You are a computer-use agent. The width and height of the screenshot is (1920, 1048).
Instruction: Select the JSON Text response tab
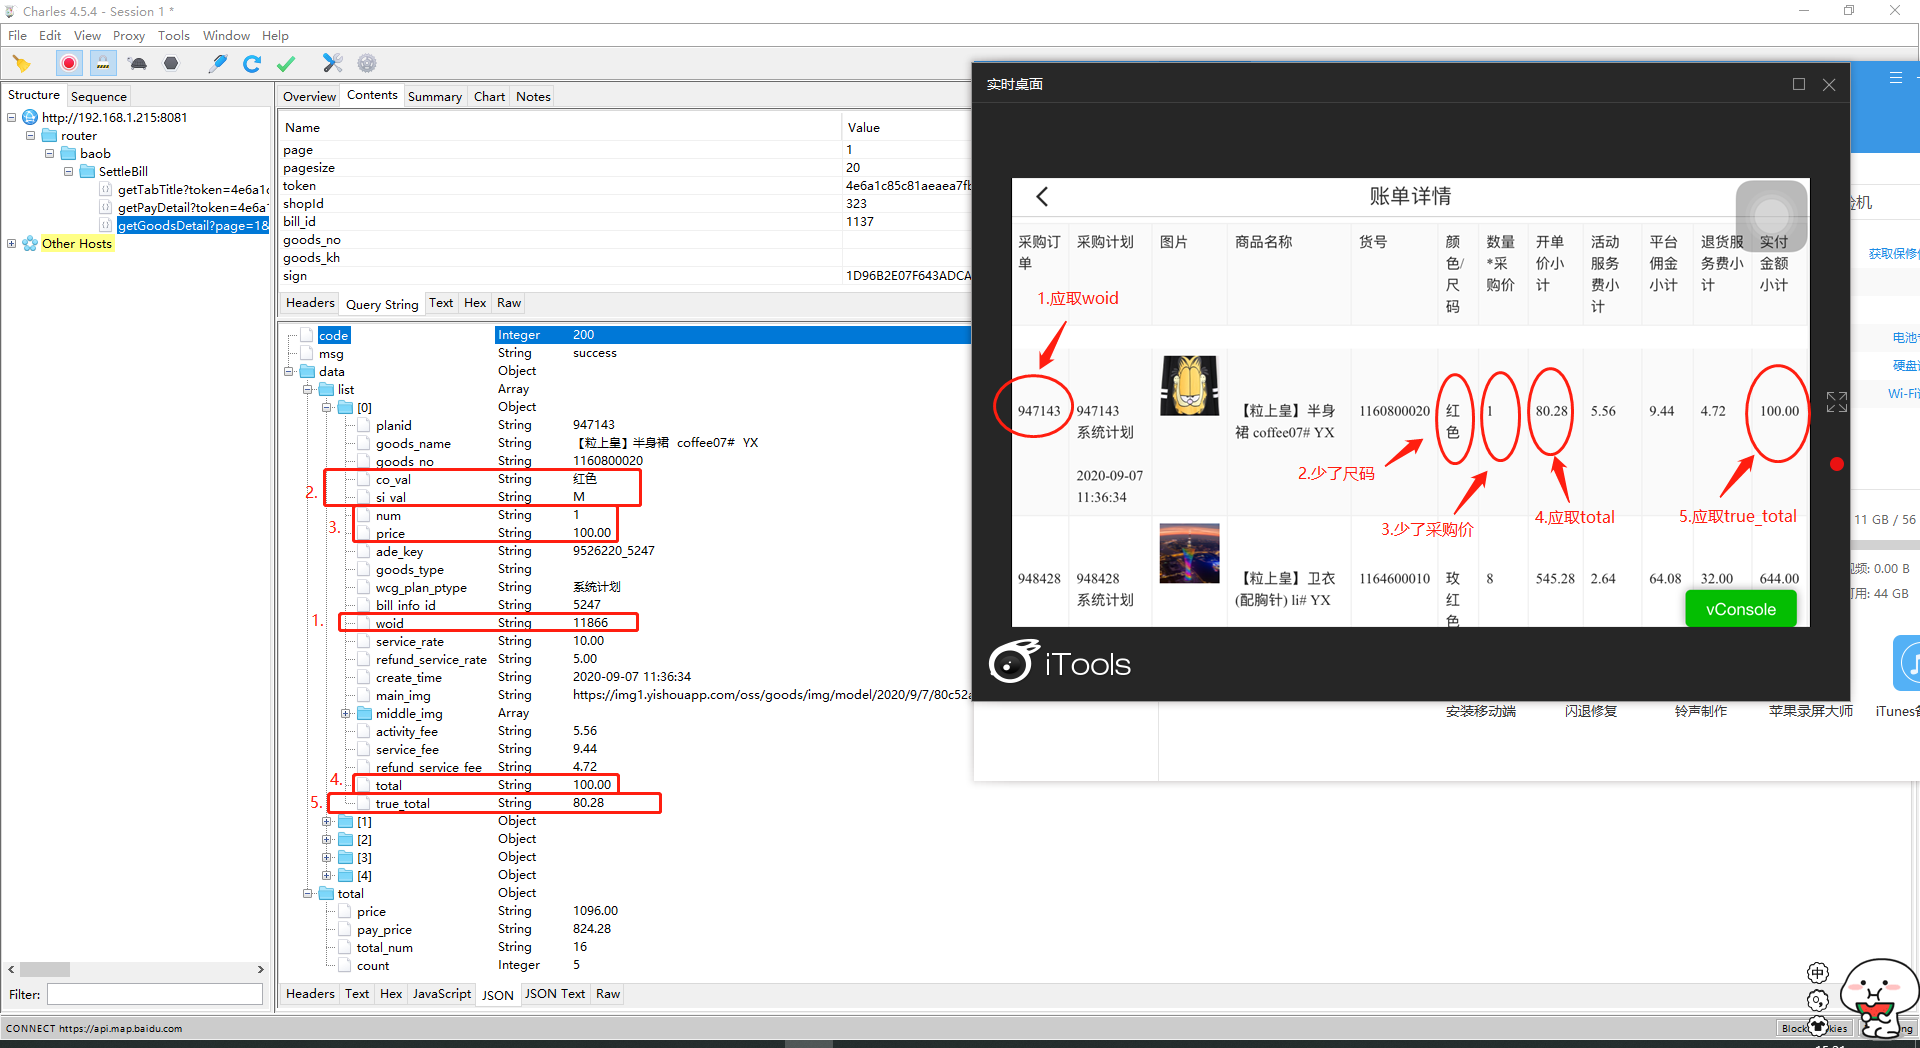coord(555,994)
